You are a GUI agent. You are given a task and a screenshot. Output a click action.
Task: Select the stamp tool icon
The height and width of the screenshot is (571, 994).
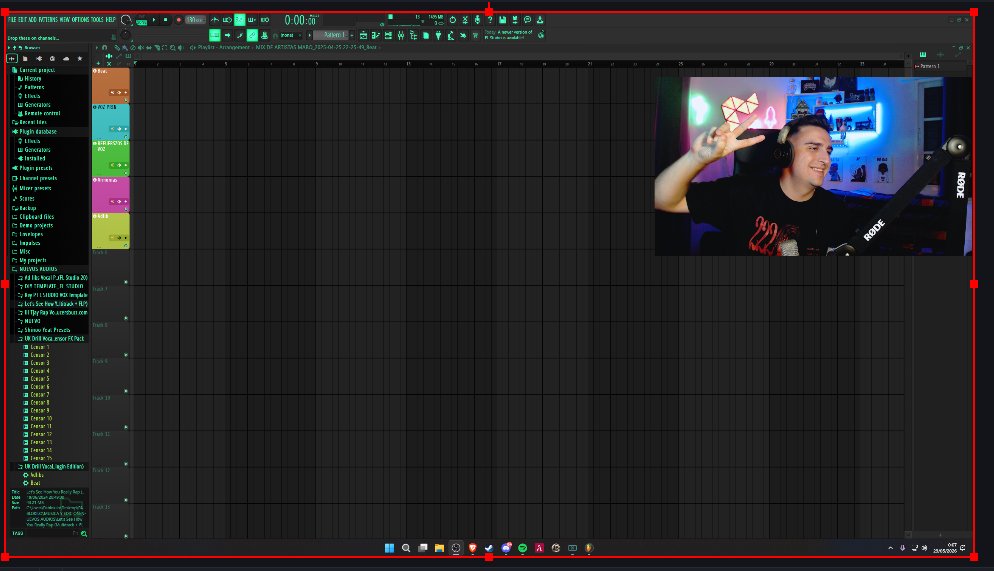click(x=264, y=35)
